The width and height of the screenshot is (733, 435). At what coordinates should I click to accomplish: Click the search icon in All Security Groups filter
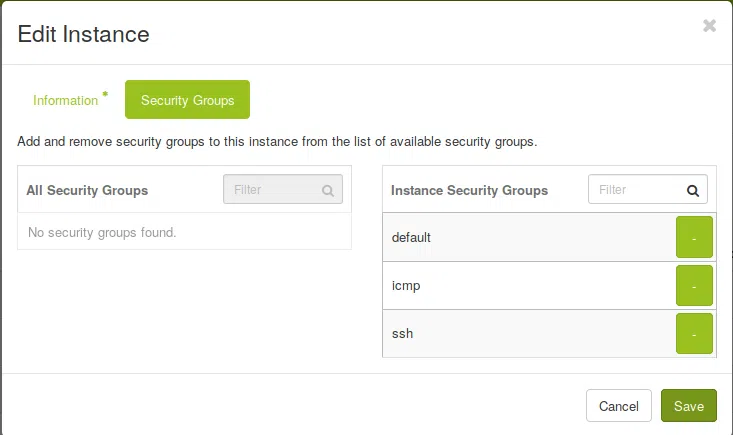pyautogui.click(x=328, y=190)
